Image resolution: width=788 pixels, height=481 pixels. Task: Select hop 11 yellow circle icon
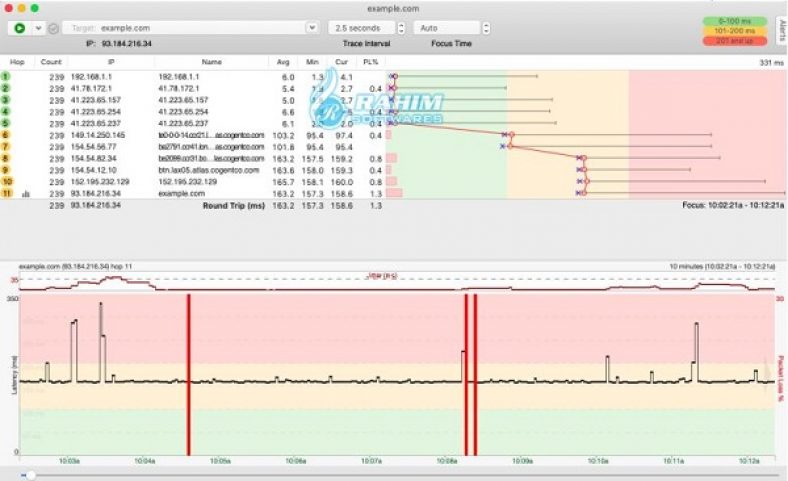click(x=7, y=194)
